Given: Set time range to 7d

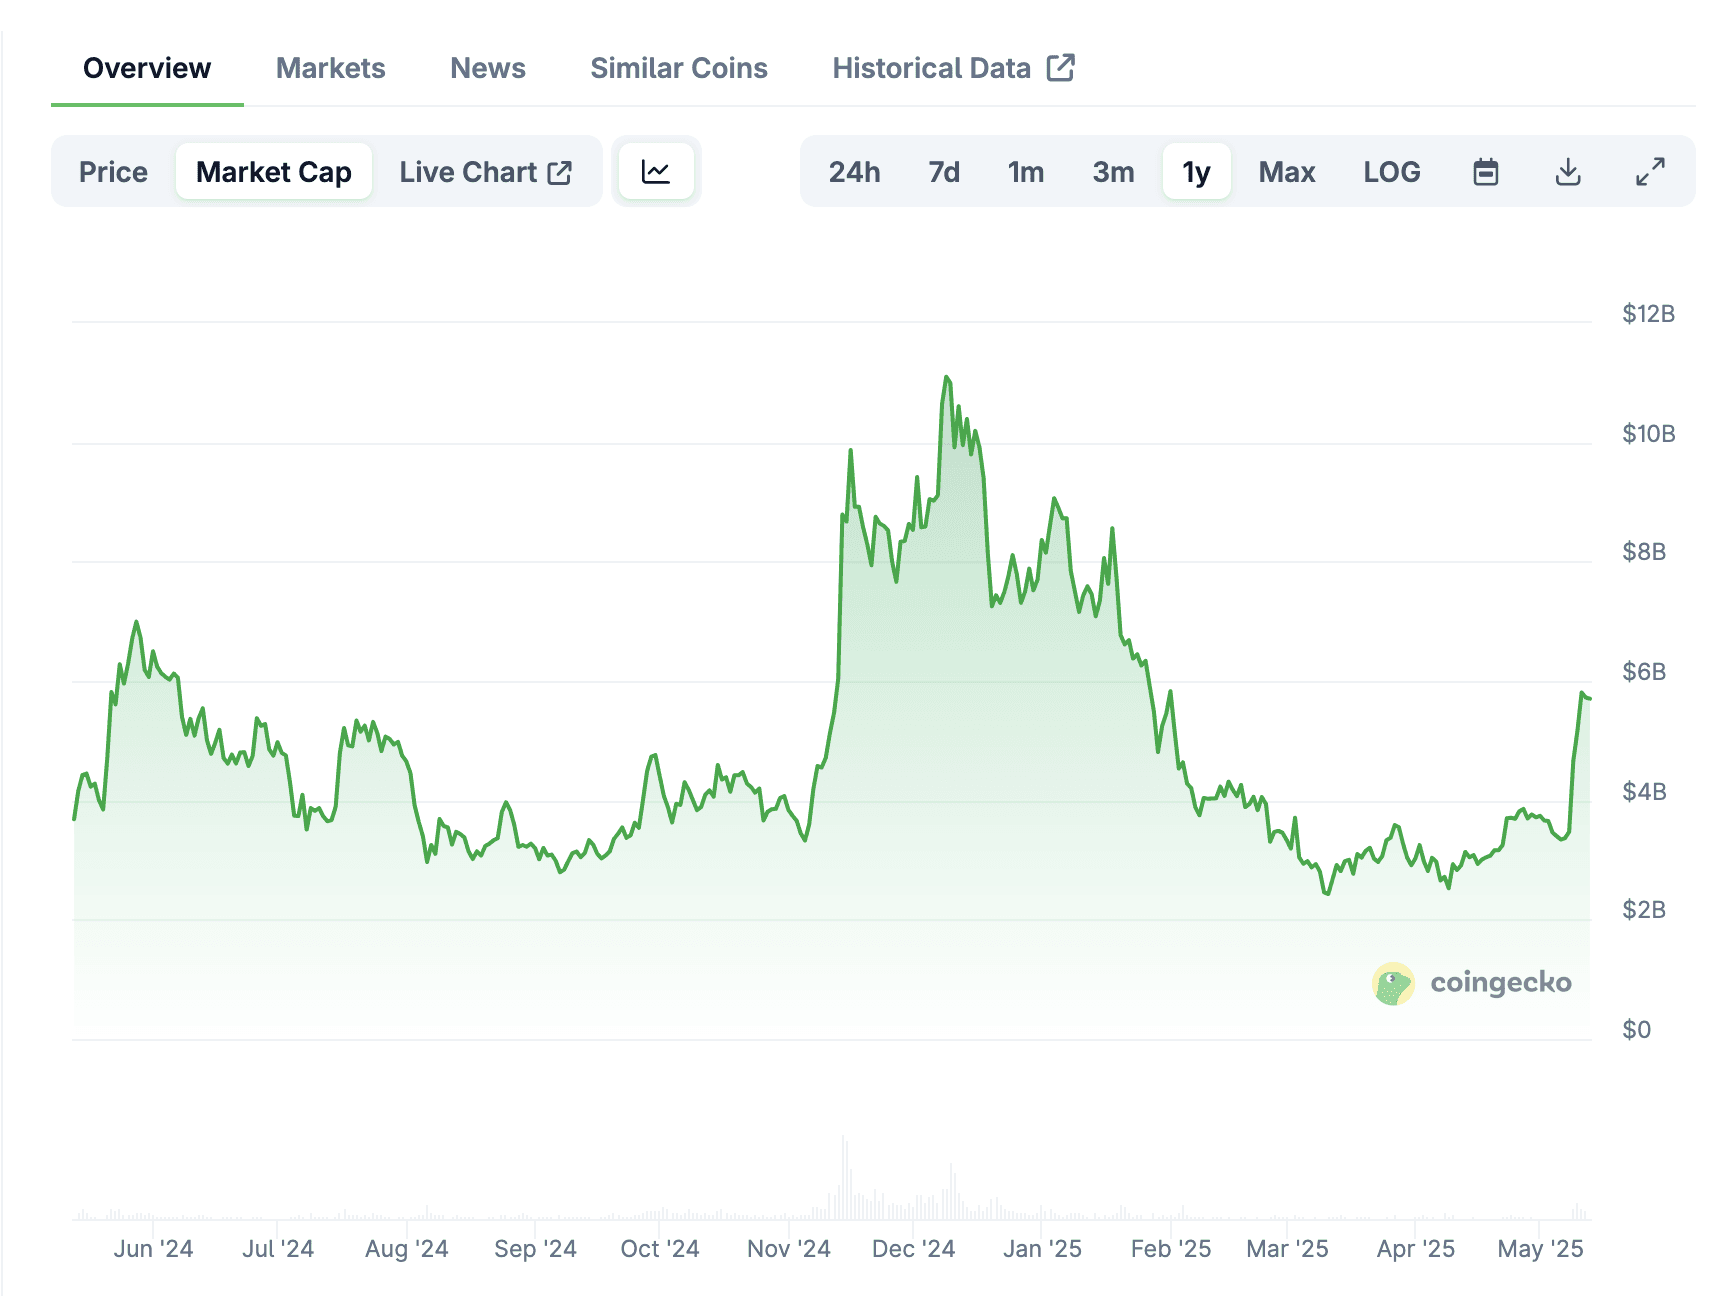Looking at the screenshot, I should point(943,172).
